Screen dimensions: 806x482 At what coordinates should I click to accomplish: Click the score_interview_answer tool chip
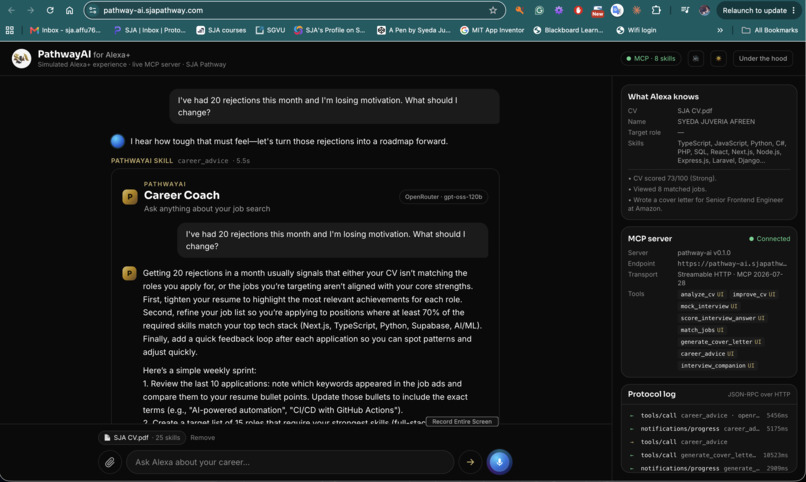pos(722,318)
